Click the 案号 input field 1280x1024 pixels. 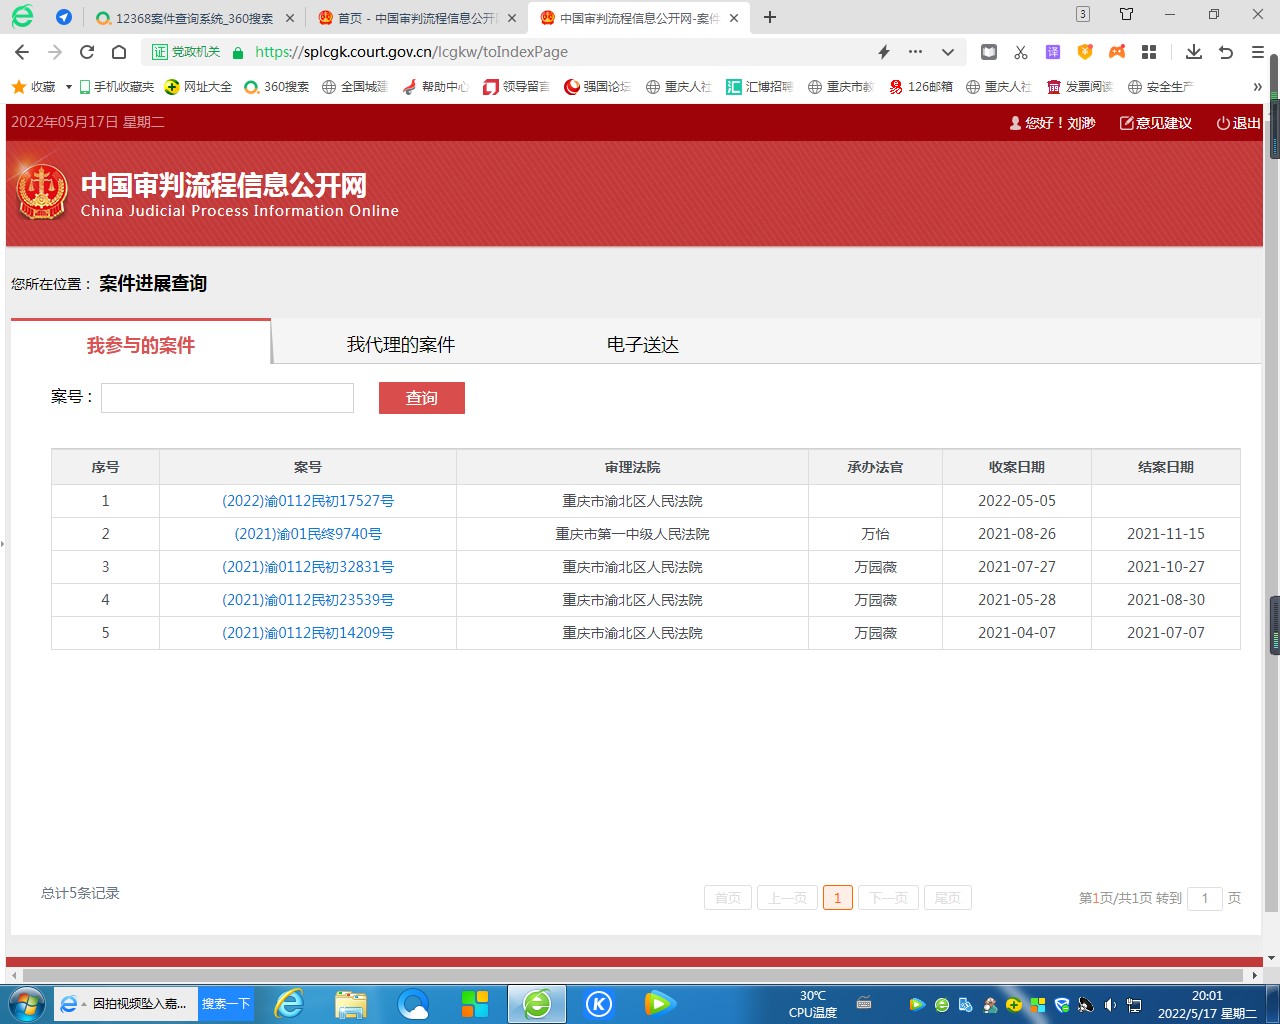pyautogui.click(x=227, y=398)
